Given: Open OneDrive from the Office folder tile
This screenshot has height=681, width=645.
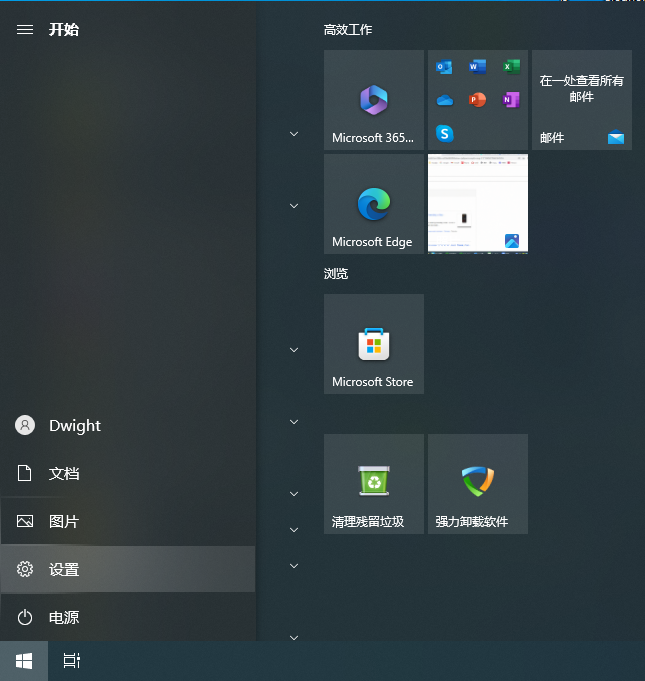Looking at the screenshot, I should coord(444,100).
